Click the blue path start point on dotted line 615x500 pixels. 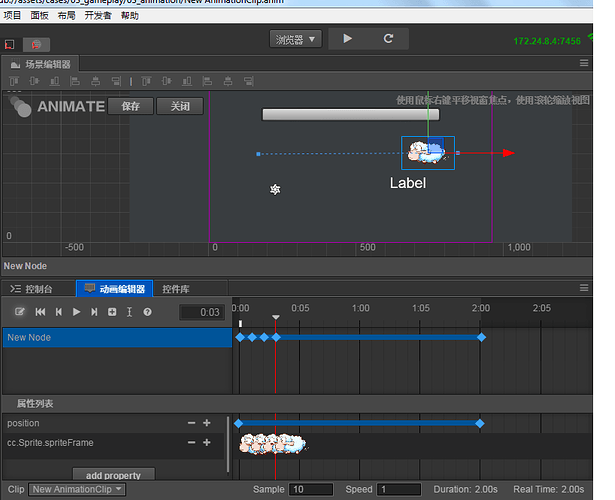[x=258, y=154]
